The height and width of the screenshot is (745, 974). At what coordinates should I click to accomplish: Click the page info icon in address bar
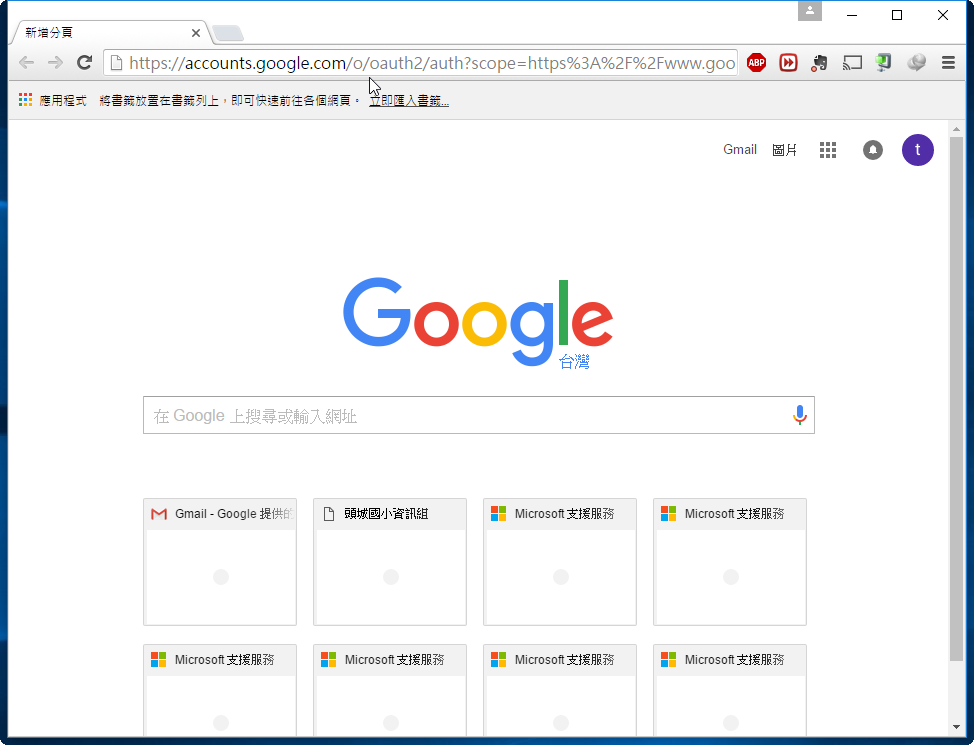116,63
